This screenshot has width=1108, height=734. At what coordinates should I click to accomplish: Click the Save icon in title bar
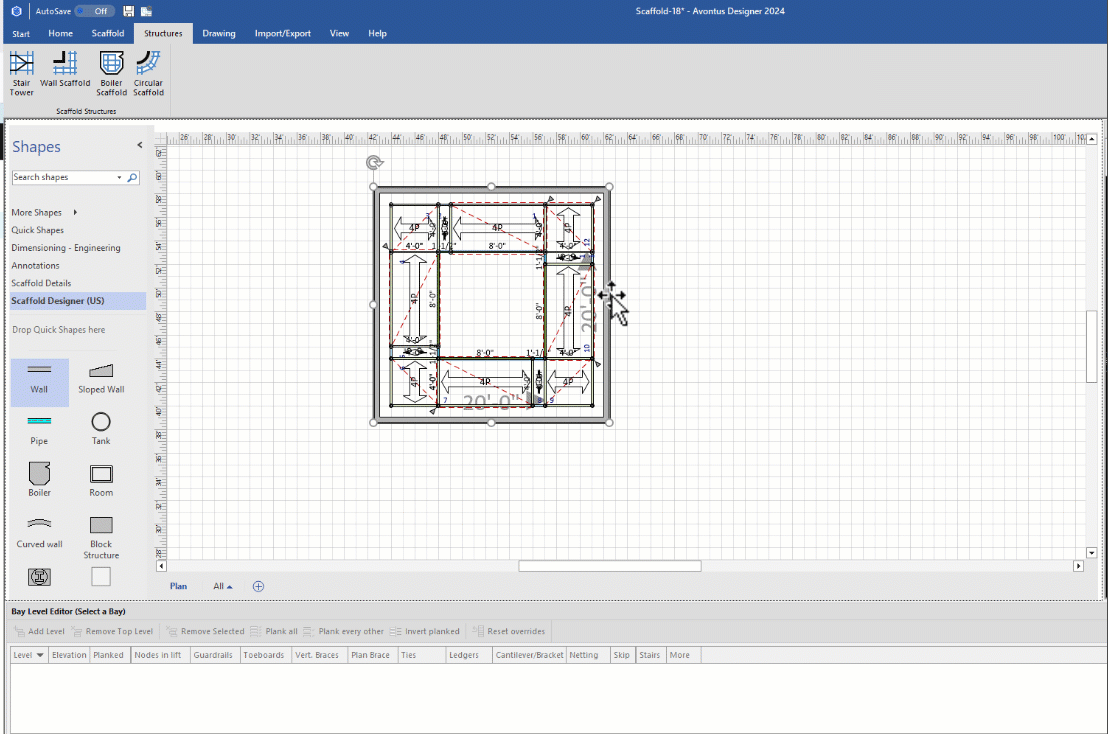pyautogui.click(x=128, y=11)
